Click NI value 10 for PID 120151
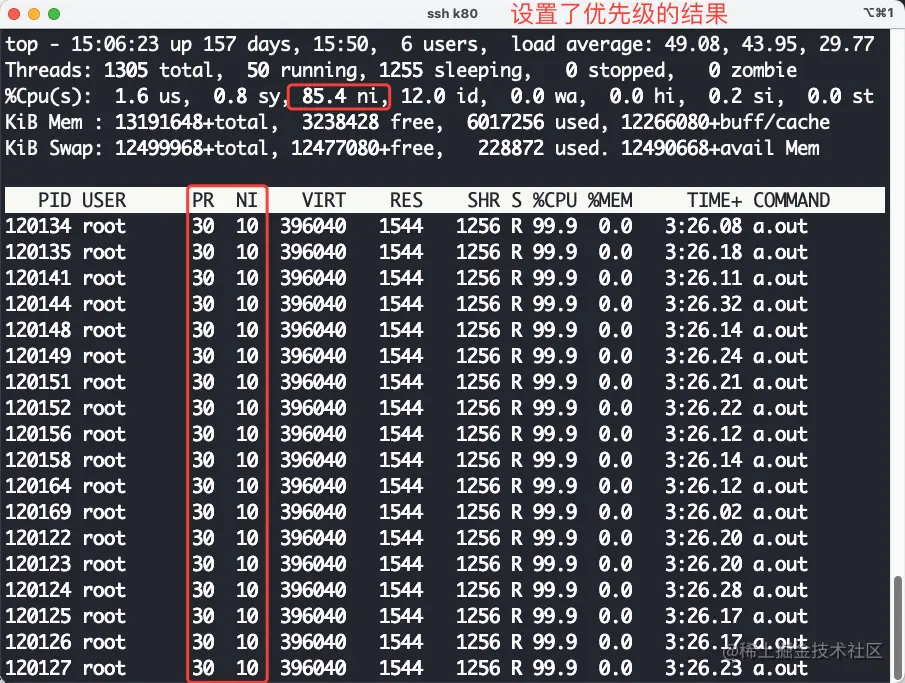 (247, 382)
